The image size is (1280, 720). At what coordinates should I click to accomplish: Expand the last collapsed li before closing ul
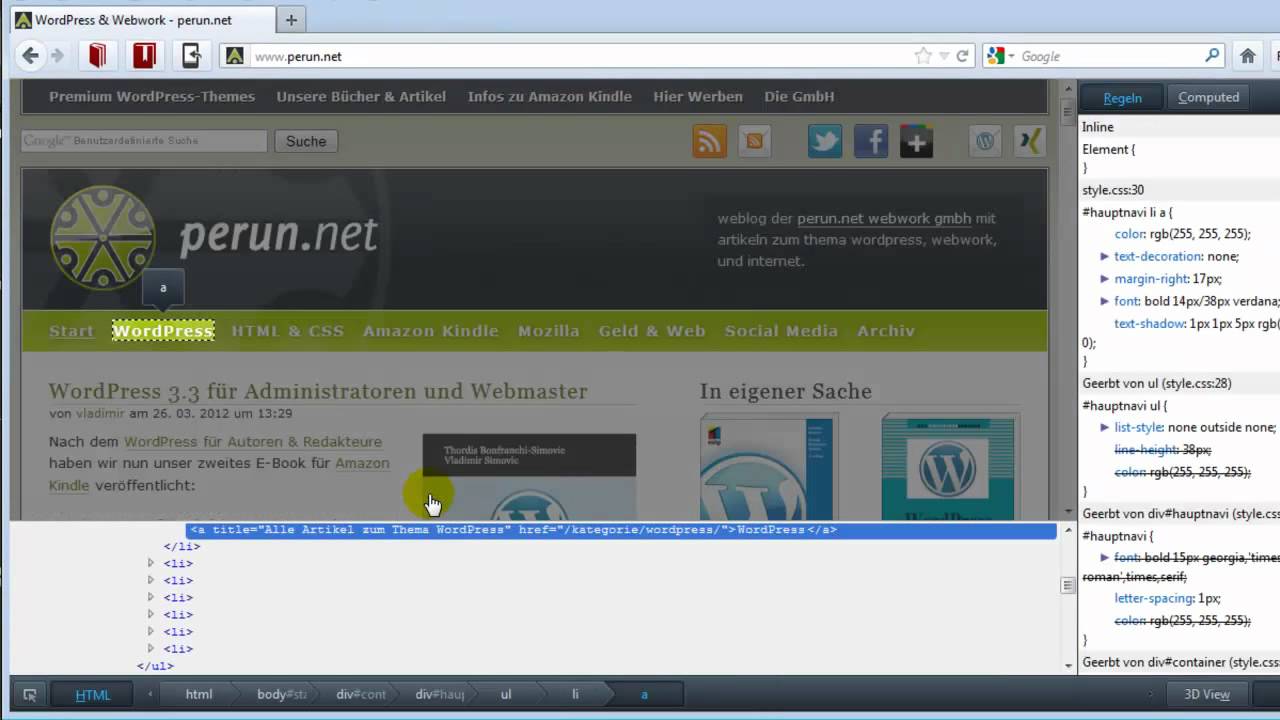(151, 648)
